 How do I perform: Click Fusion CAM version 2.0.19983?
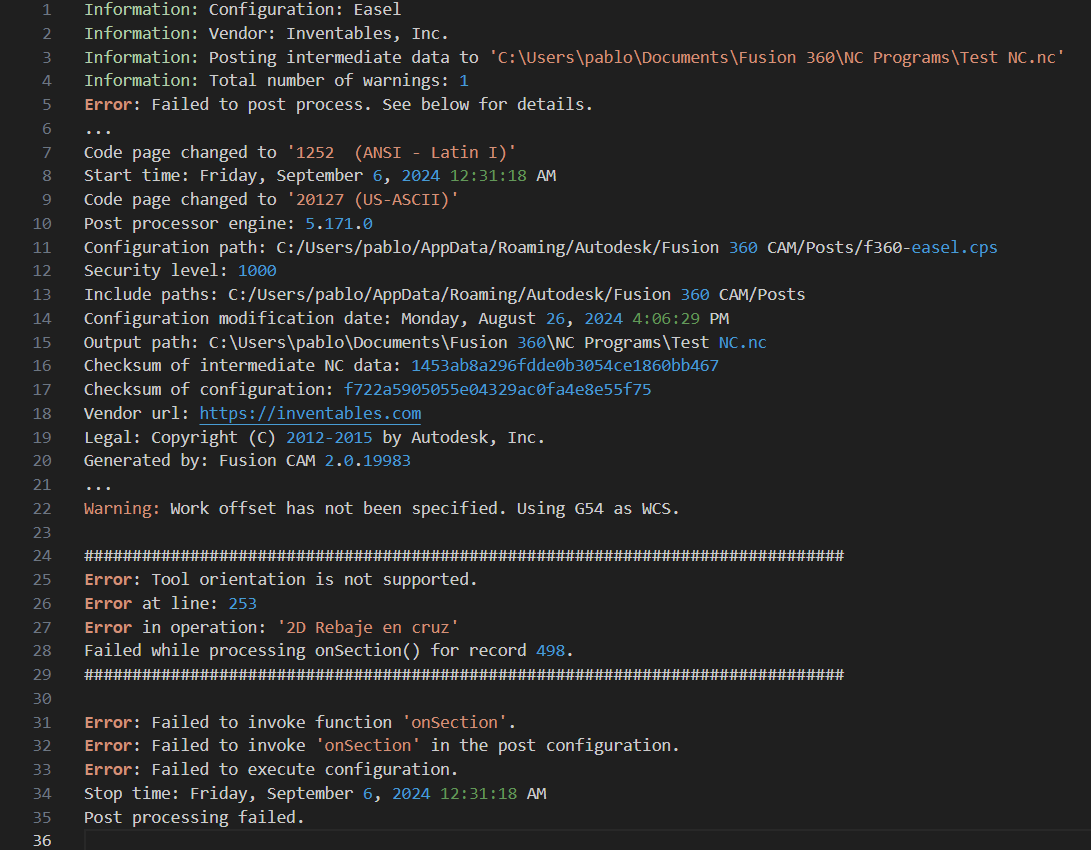[367, 460]
